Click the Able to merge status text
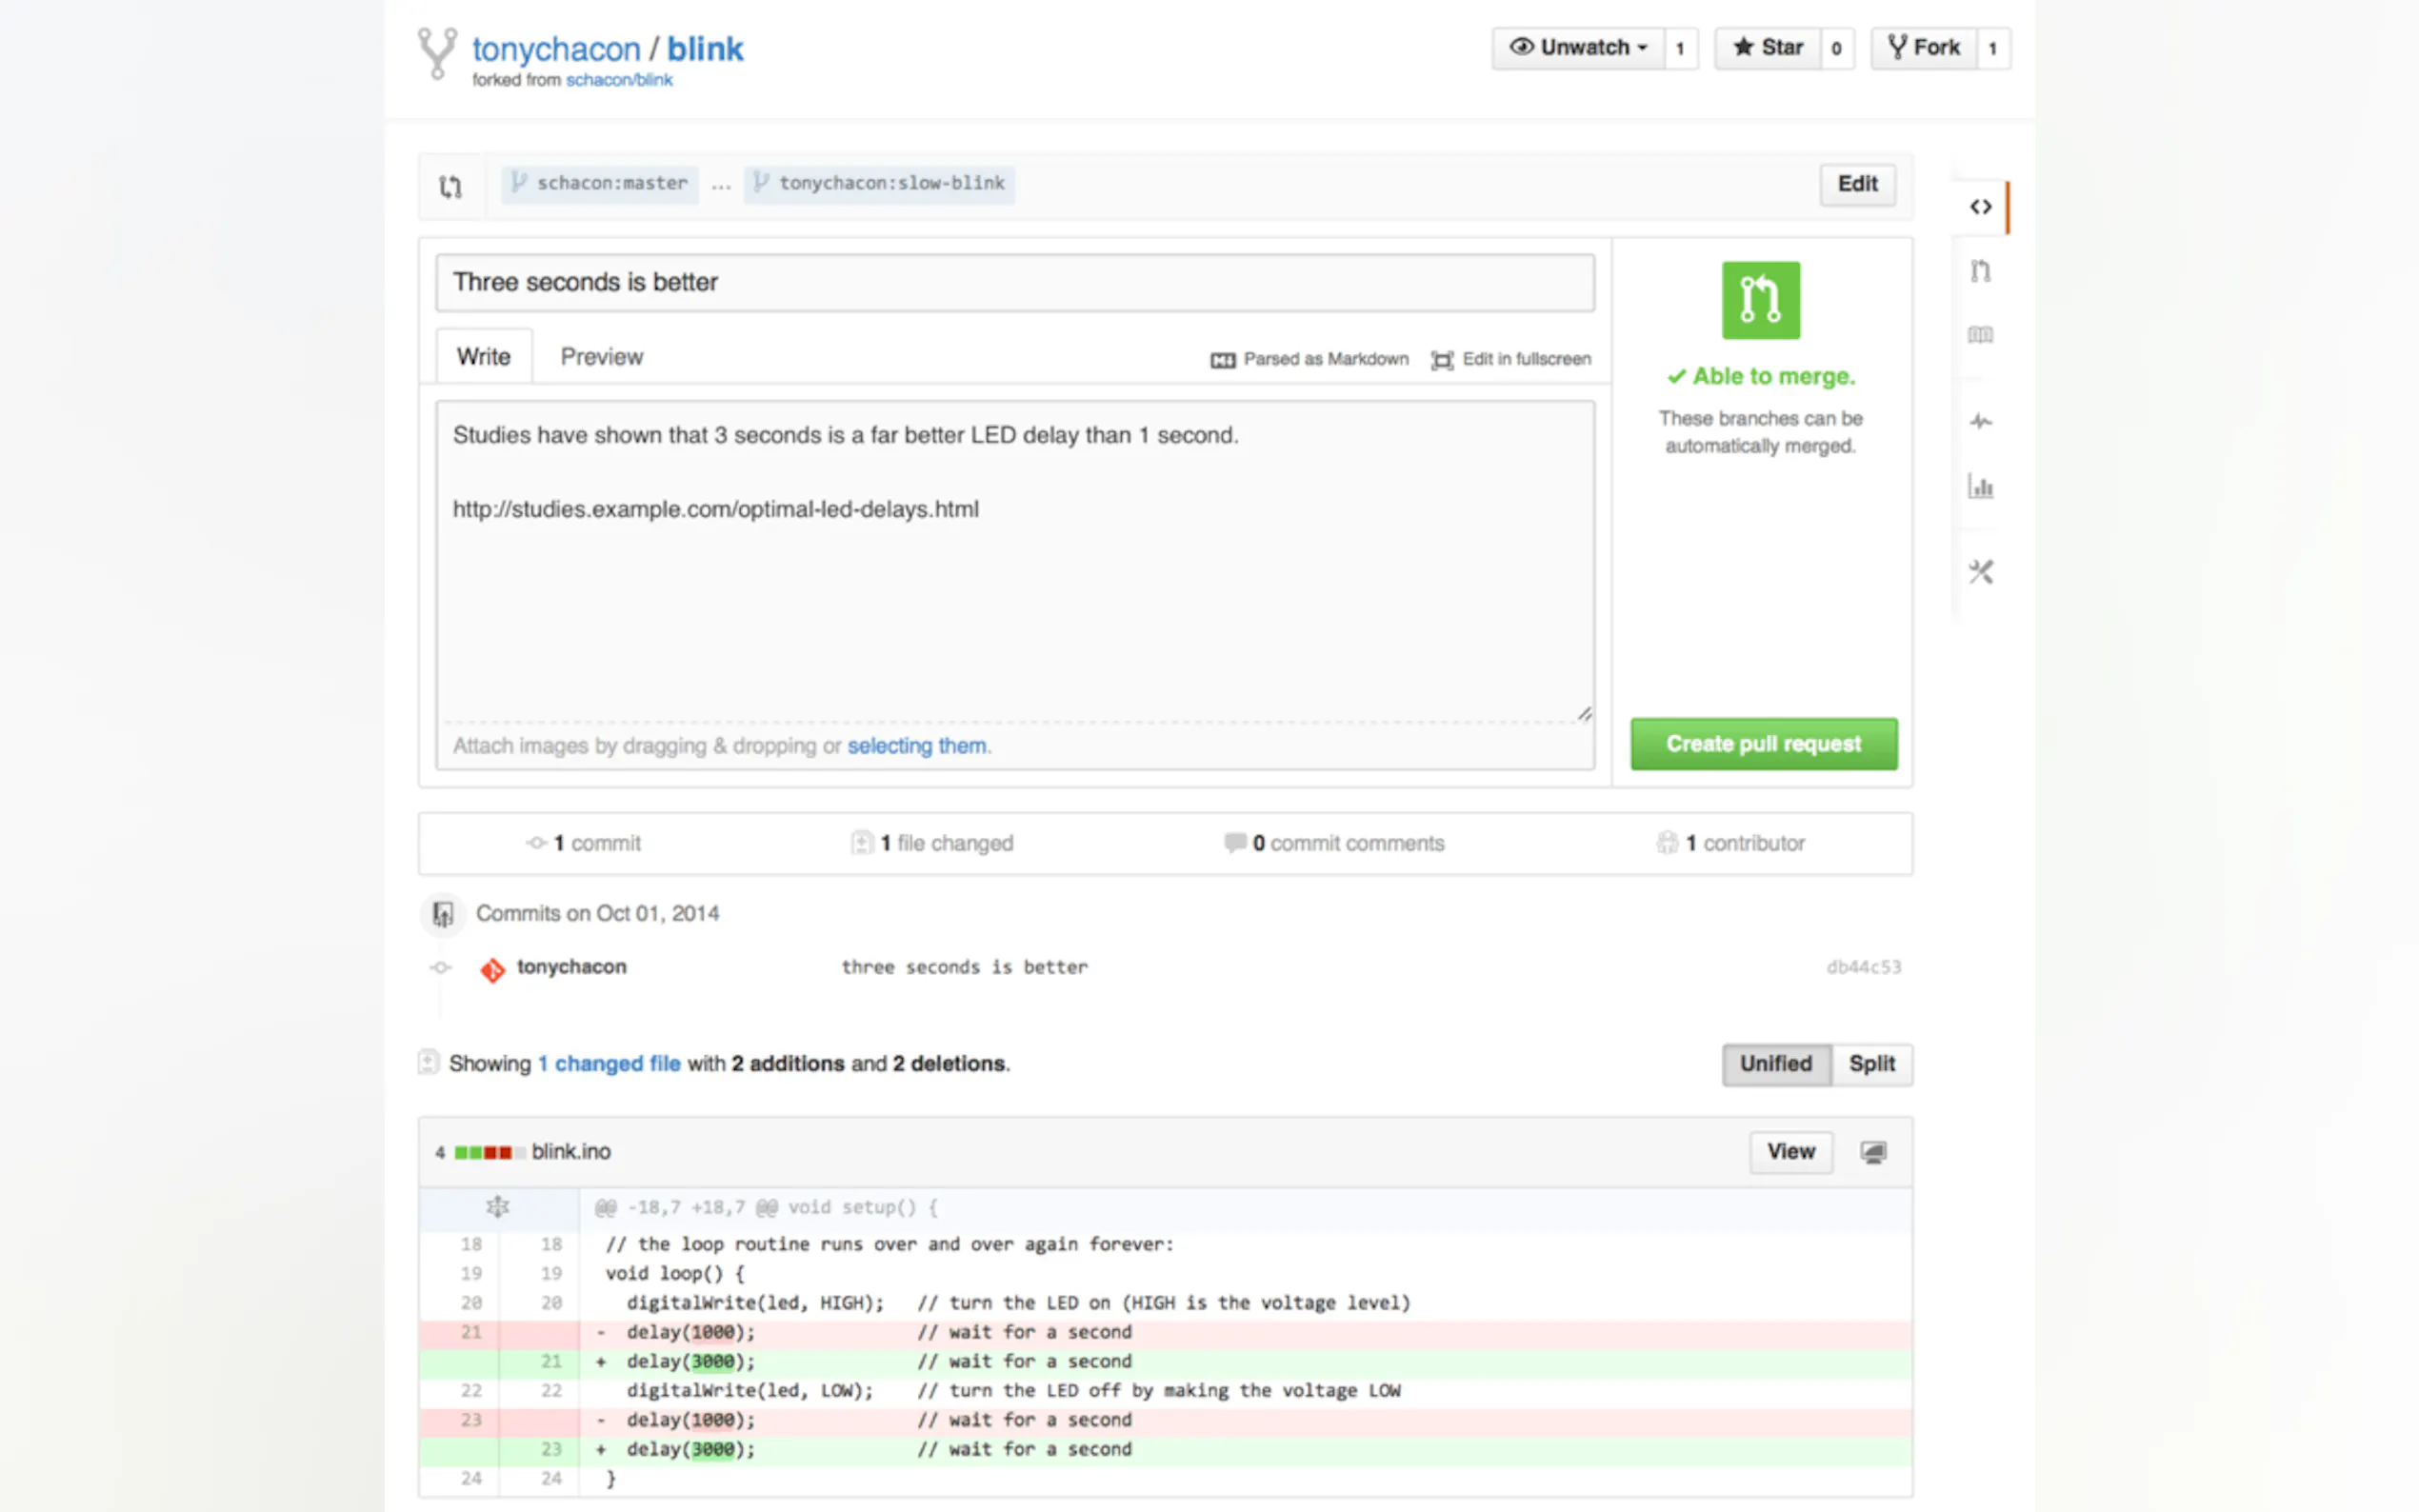This screenshot has width=2419, height=1512. [1760, 377]
